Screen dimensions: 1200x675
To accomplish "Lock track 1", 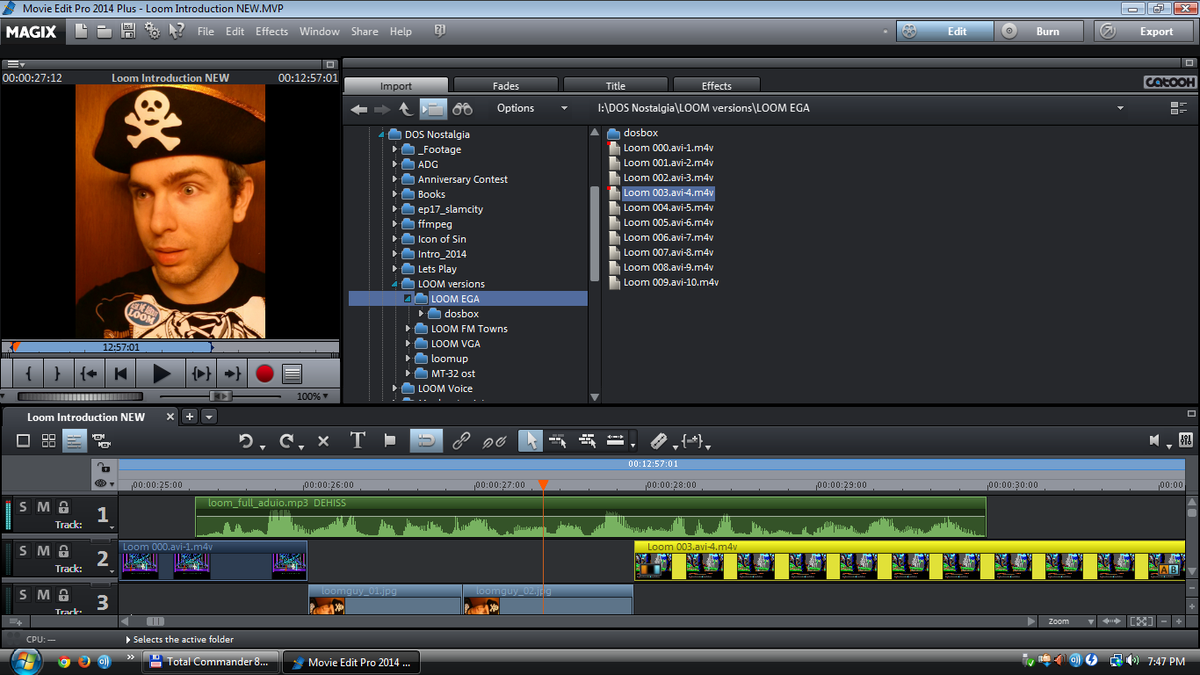I will point(63,507).
